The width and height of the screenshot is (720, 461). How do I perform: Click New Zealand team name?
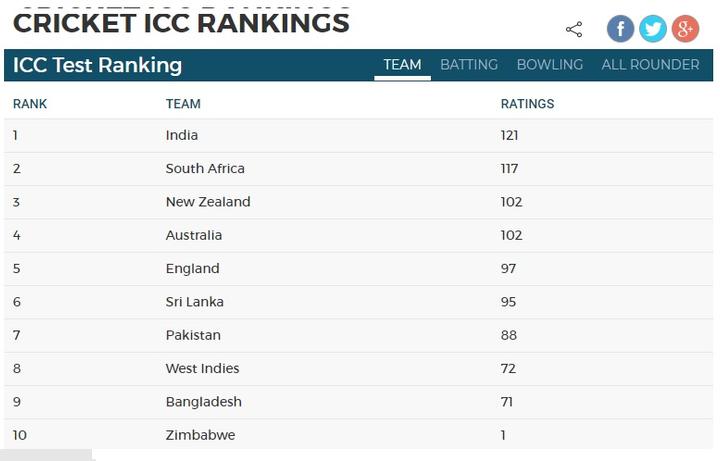click(x=208, y=202)
